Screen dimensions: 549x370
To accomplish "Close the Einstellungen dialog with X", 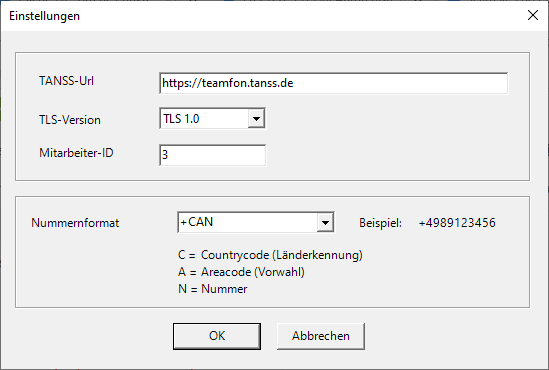I will point(533,15).
